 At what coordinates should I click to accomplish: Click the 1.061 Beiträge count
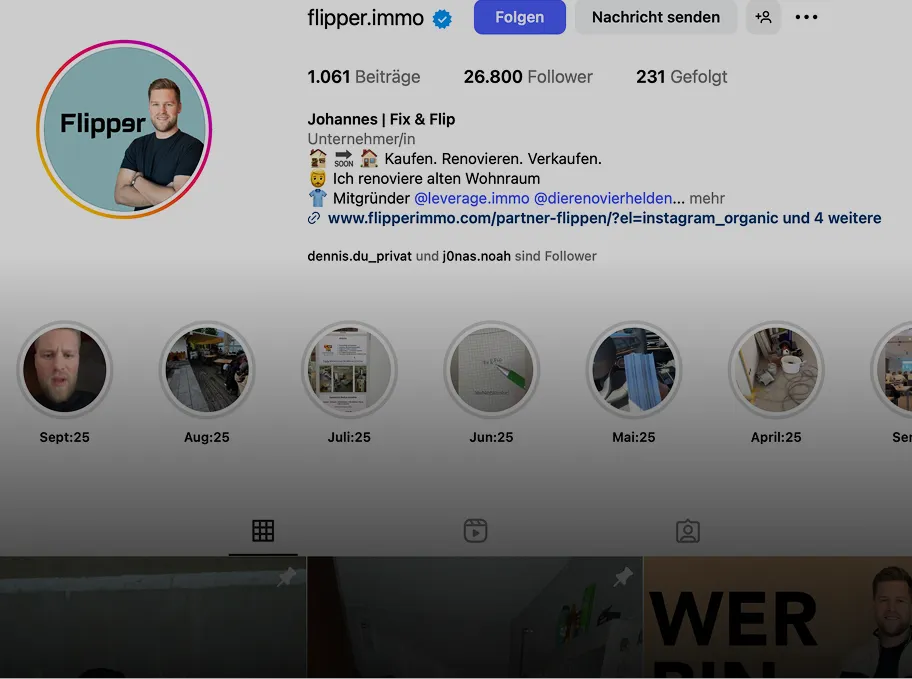point(364,77)
